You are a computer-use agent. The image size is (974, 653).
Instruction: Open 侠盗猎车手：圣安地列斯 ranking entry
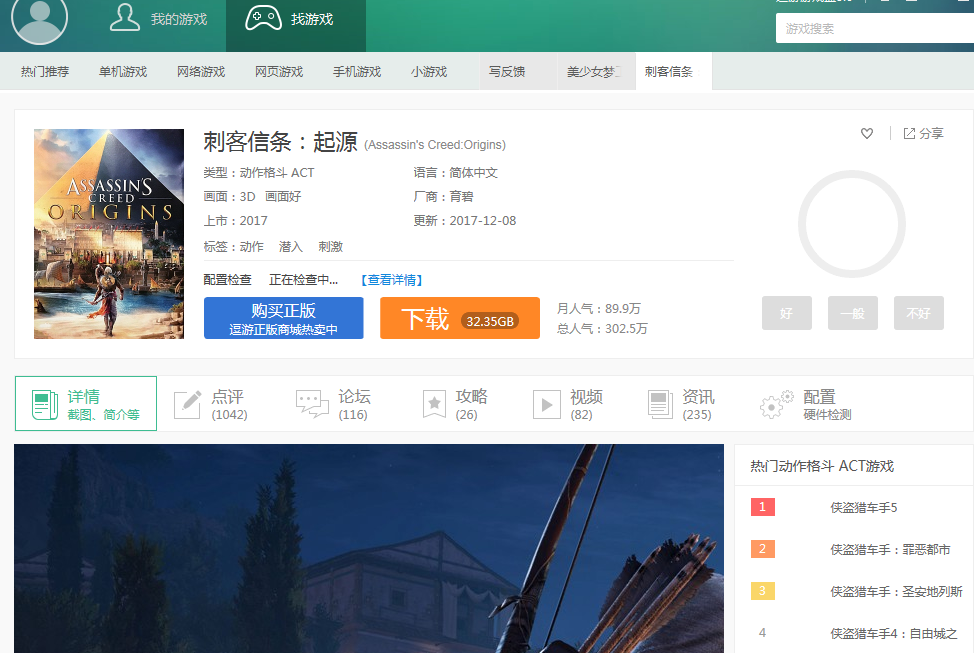click(896, 591)
